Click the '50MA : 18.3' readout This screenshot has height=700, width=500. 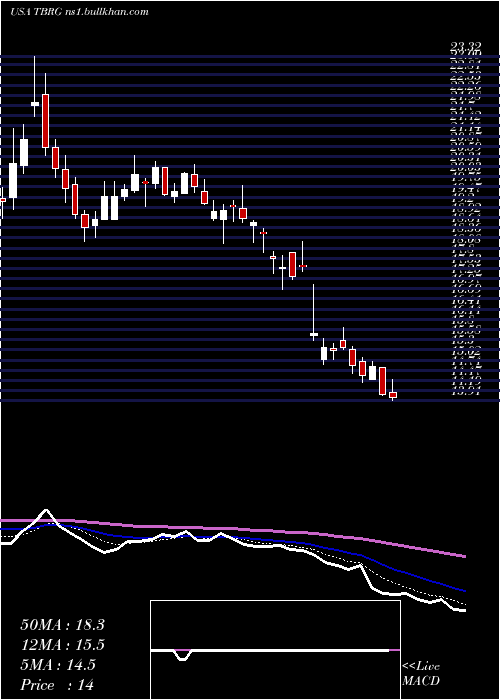coord(62,625)
